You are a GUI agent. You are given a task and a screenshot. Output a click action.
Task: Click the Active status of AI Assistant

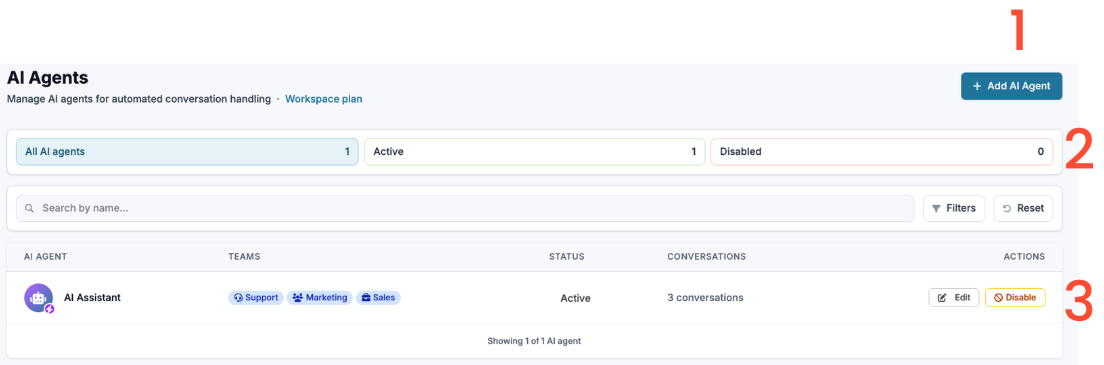tap(575, 298)
